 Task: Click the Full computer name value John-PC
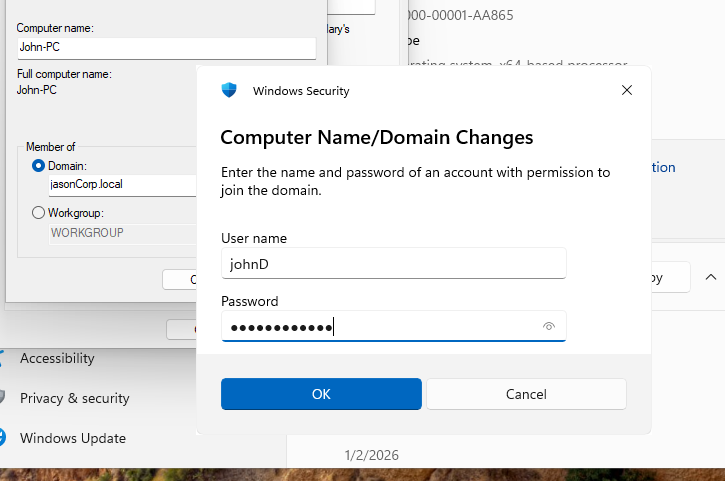(37, 90)
